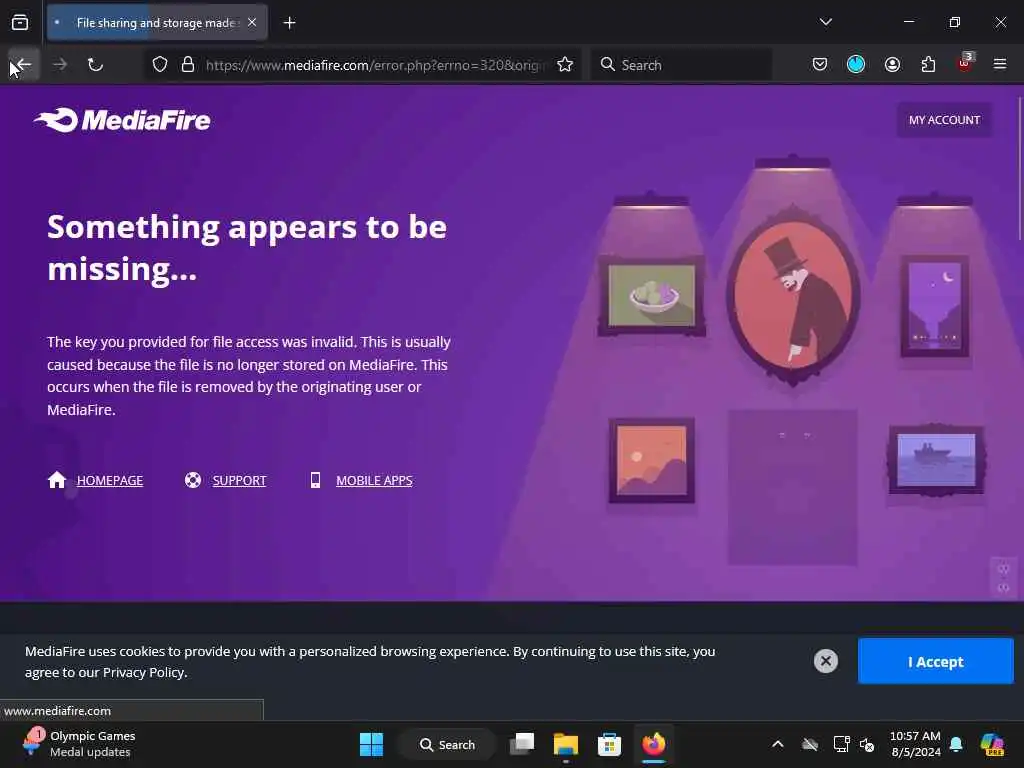Open the notification bell icon
Image resolution: width=1024 pixels, height=768 pixels.
pos(956,744)
